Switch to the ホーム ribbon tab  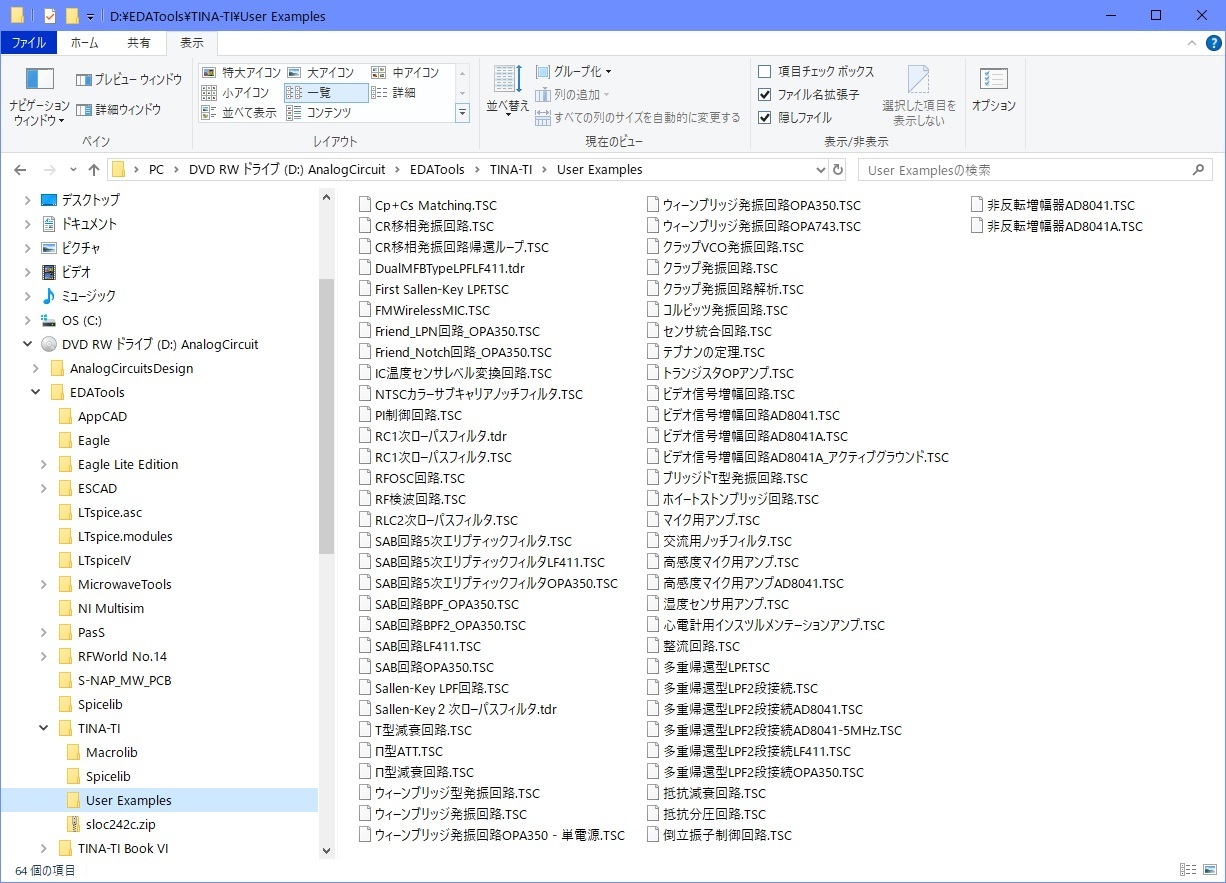click(x=85, y=42)
